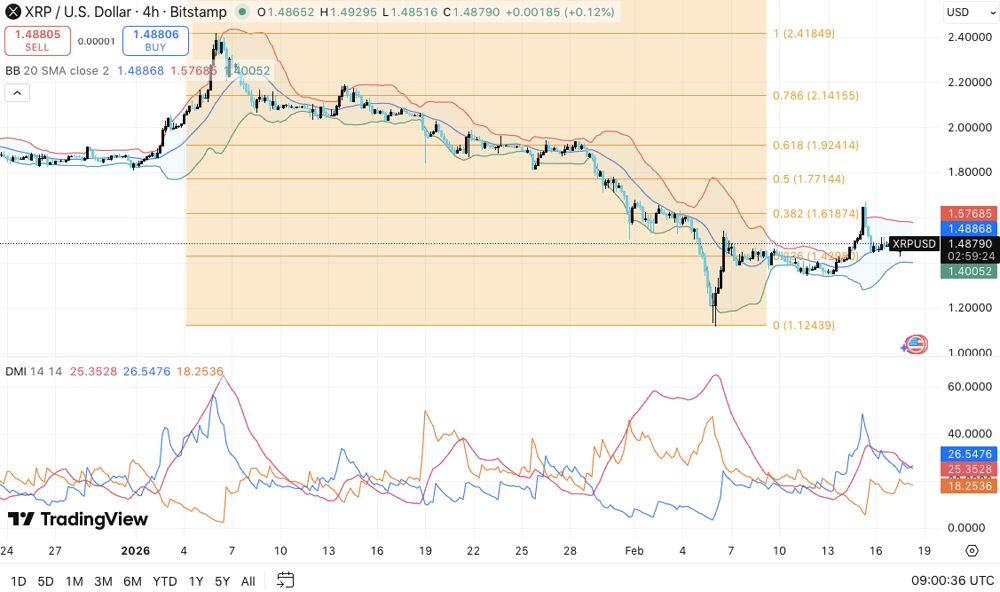This screenshot has width=1000, height=592.
Task: Click the XRP / U.S. Dollar symbol title
Action: click(126, 11)
